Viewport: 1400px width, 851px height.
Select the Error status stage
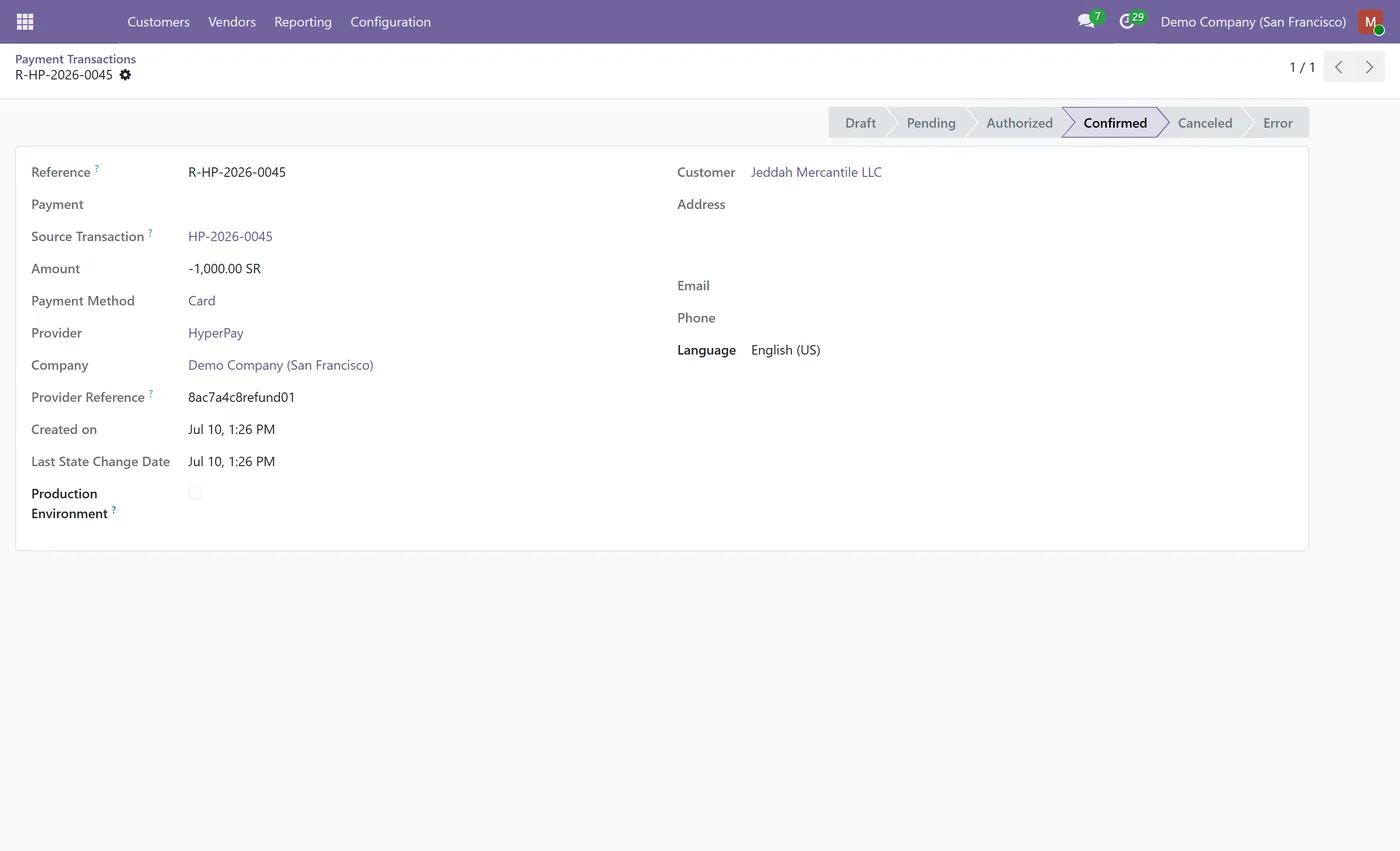1277,123
